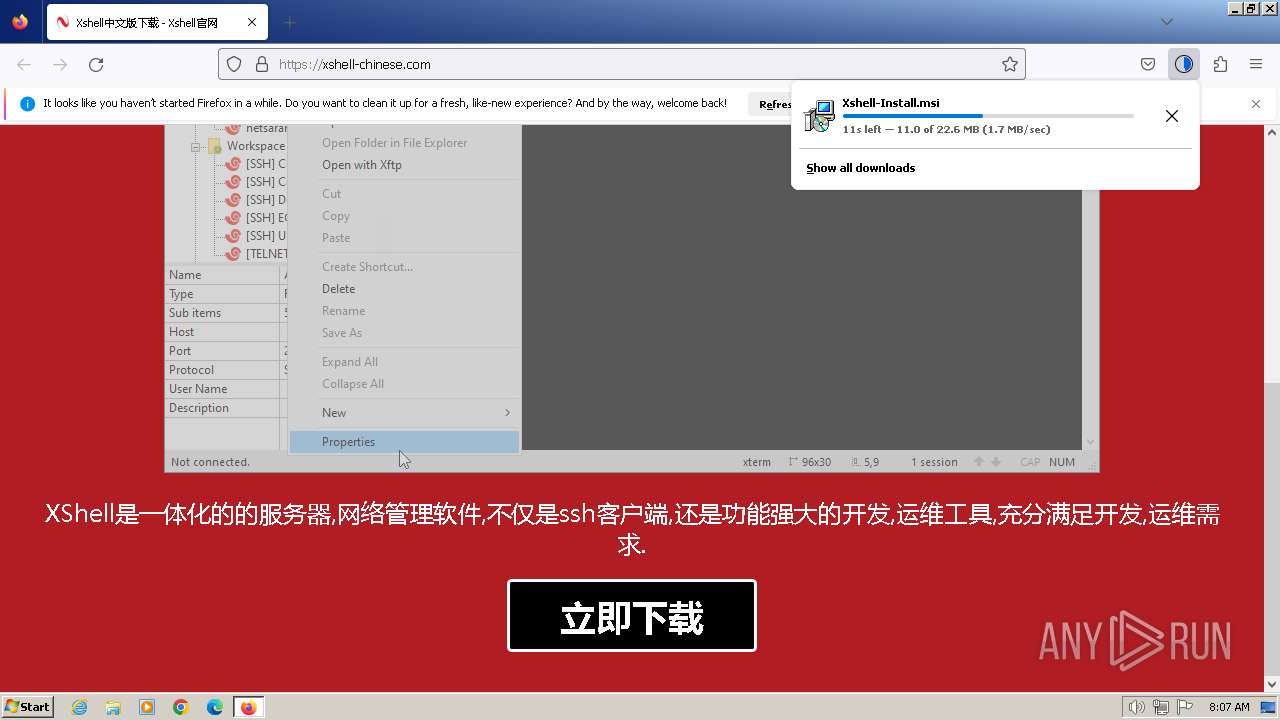Bookmark this page with star icon
Viewport: 1280px width, 720px height.
coord(1010,64)
